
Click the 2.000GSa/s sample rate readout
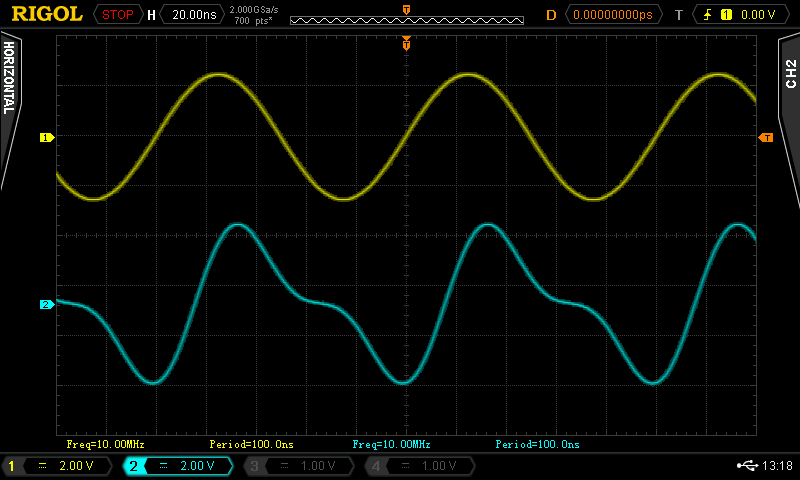254,10
